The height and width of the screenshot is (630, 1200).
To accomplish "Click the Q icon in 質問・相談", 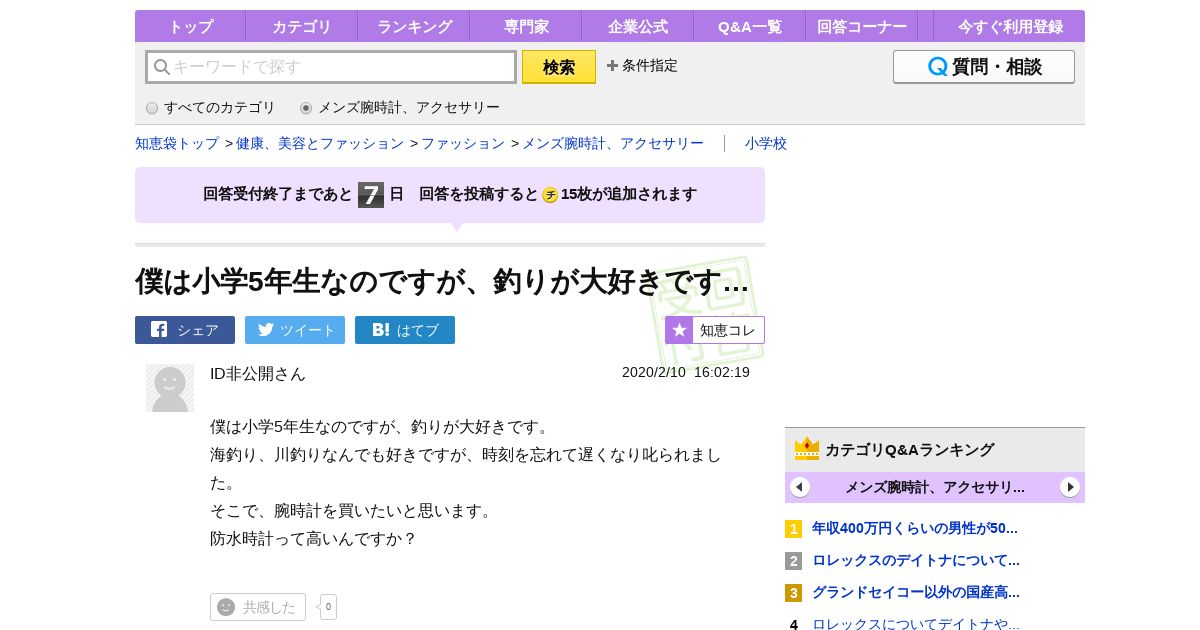I will pyautogui.click(x=937, y=67).
